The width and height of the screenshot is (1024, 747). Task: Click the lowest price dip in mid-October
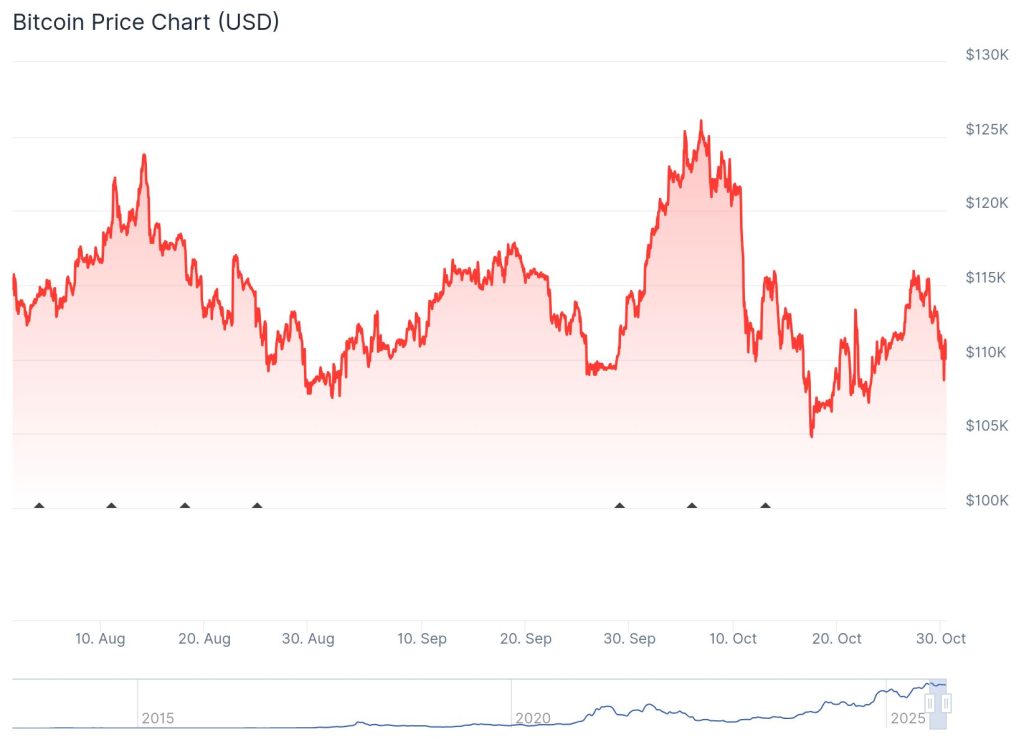click(811, 436)
